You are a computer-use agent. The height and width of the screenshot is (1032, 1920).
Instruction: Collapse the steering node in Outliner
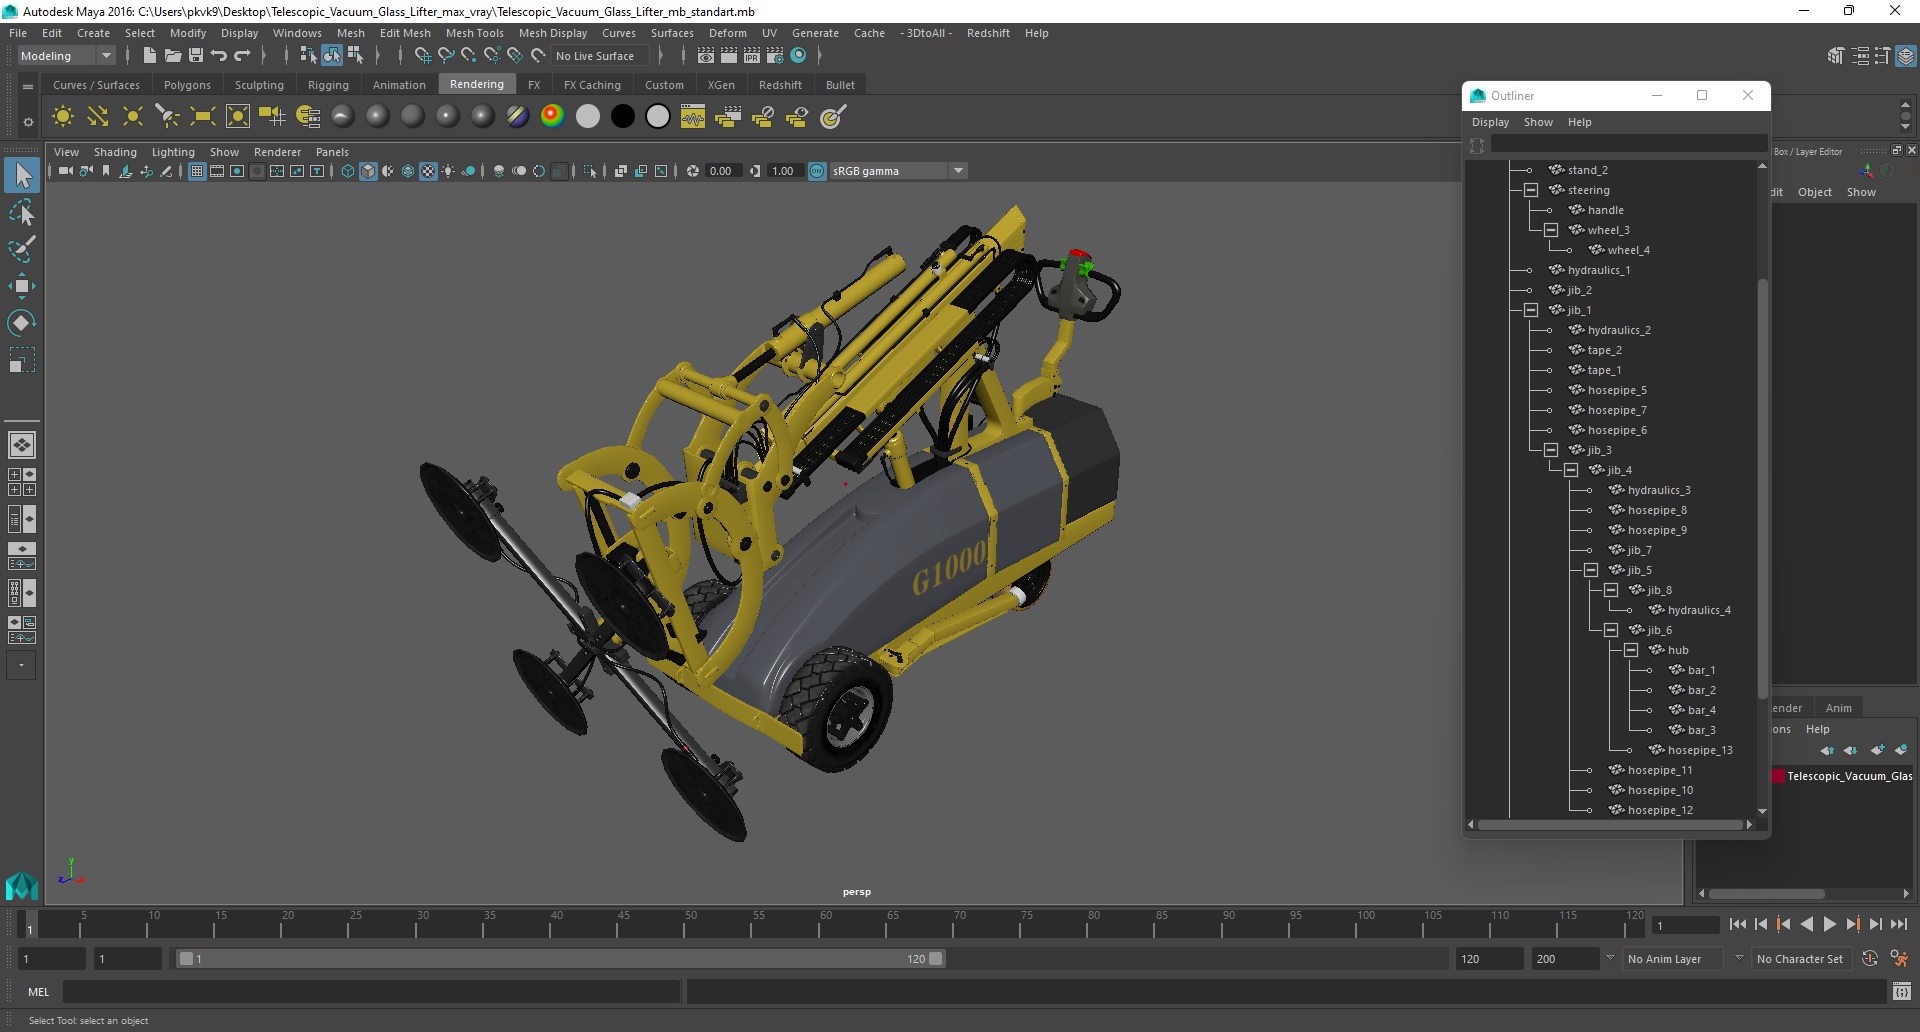(1531, 190)
